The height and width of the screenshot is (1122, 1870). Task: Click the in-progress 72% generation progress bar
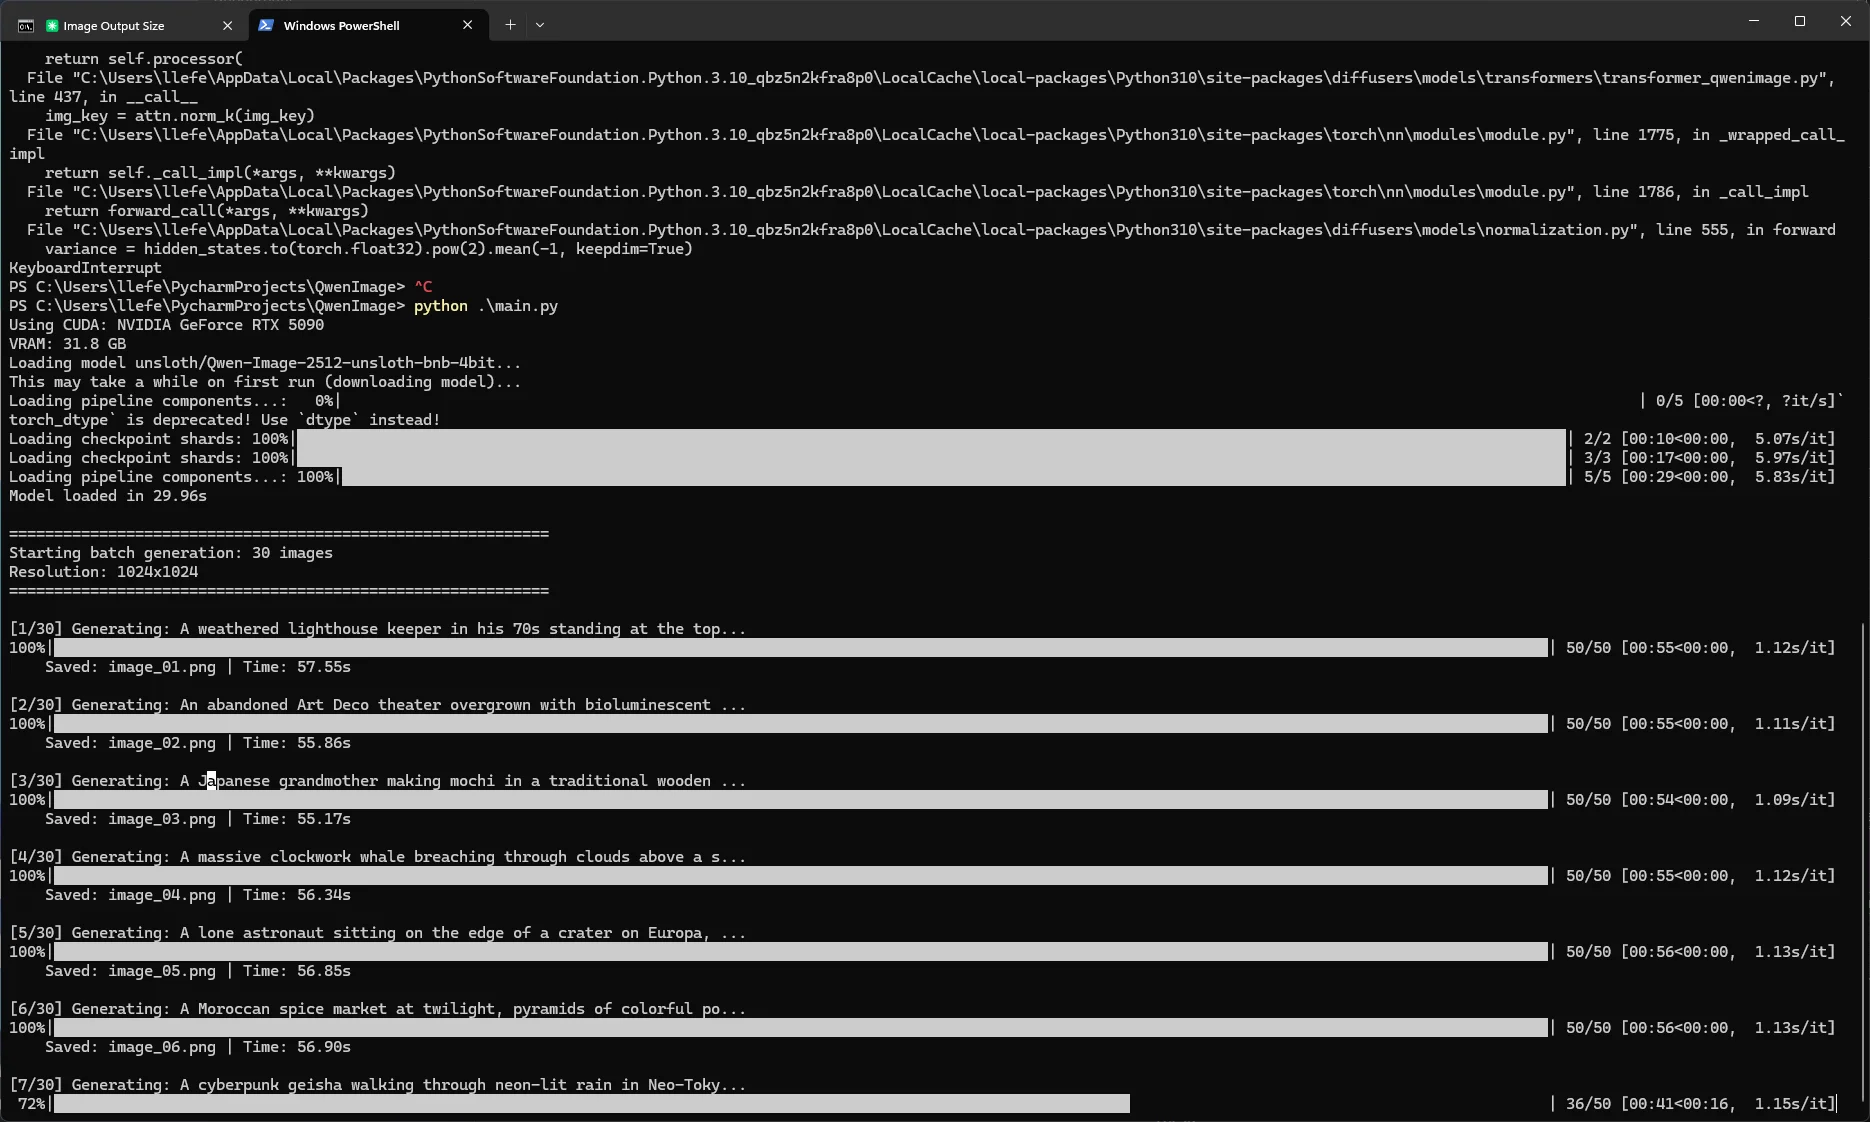point(592,1103)
